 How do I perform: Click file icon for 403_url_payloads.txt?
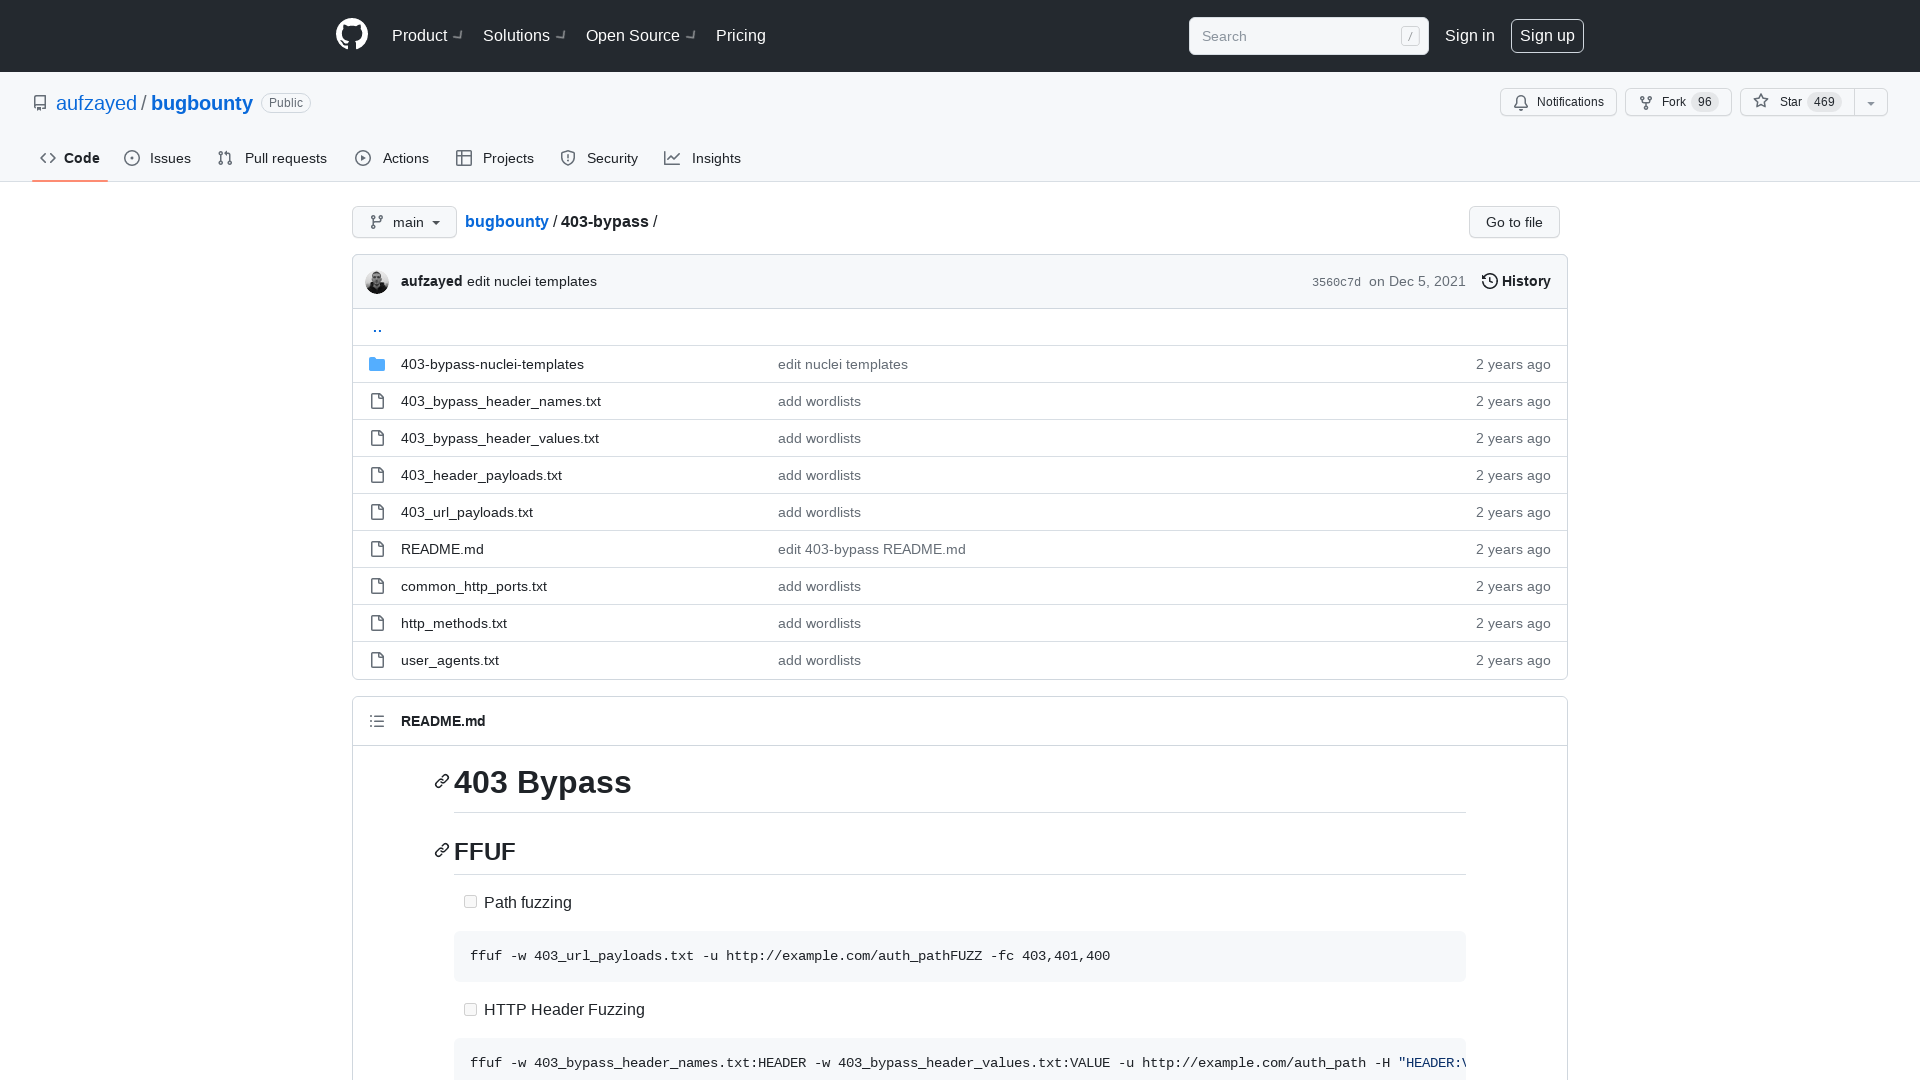coord(377,512)
